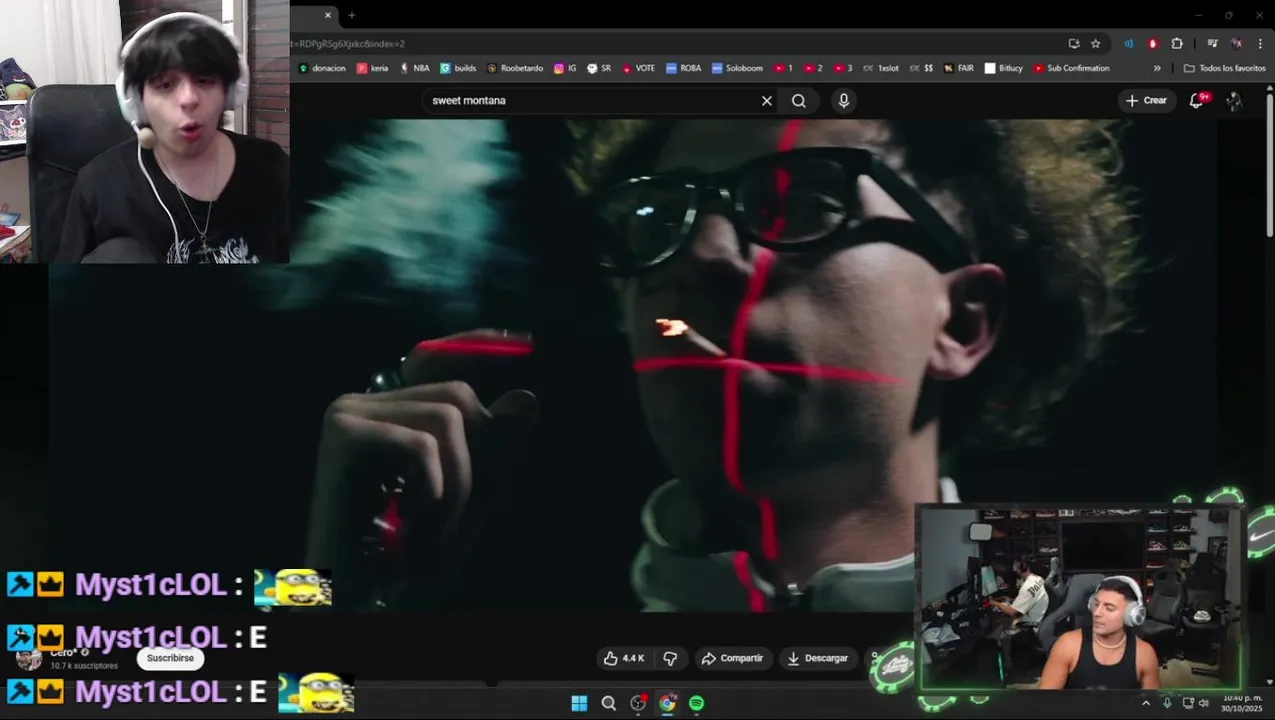1275x720 pixels.
Task: Click the tray microphone icon
Action: [1167, 703]
